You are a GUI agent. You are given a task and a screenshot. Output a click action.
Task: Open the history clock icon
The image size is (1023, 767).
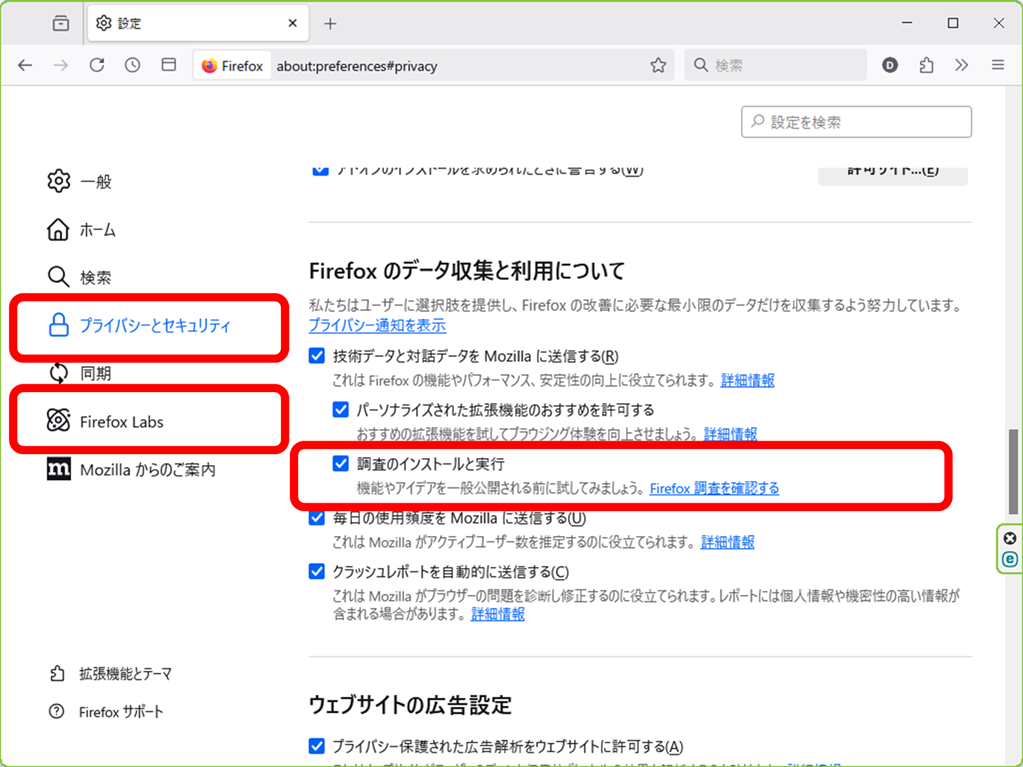coord(132,65)
